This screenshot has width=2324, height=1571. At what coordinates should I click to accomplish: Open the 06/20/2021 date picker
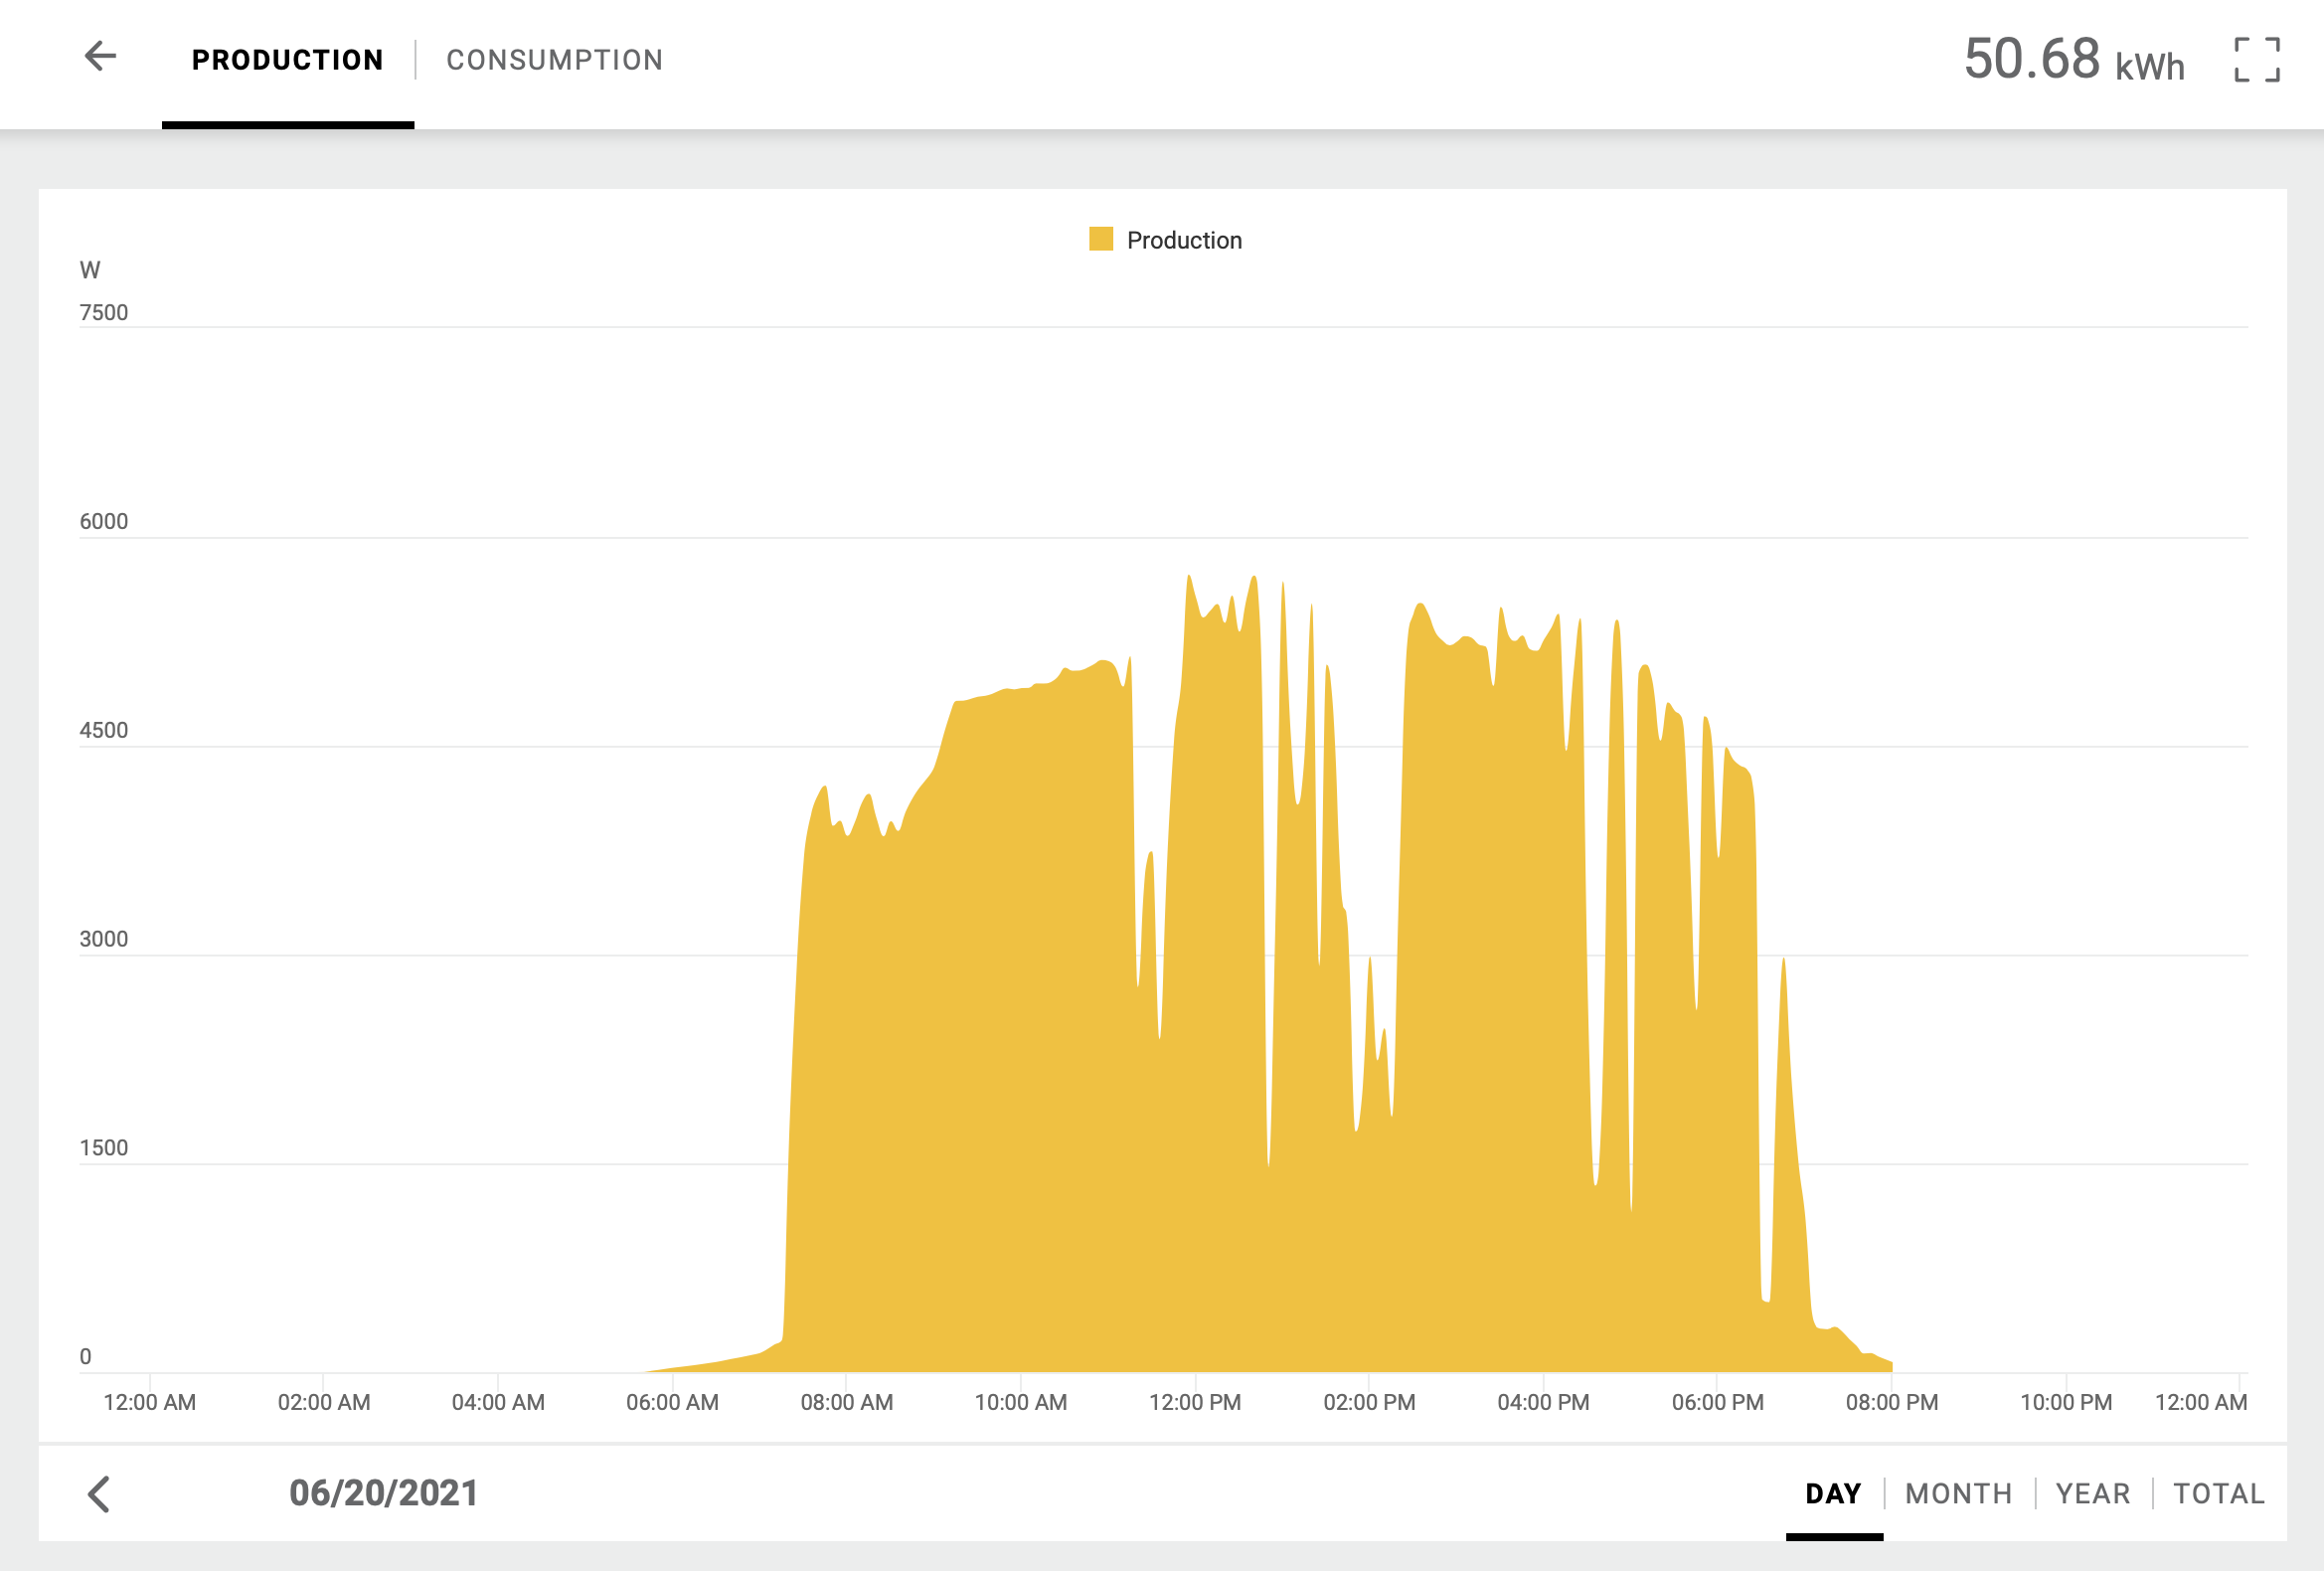click(383, 1493)
